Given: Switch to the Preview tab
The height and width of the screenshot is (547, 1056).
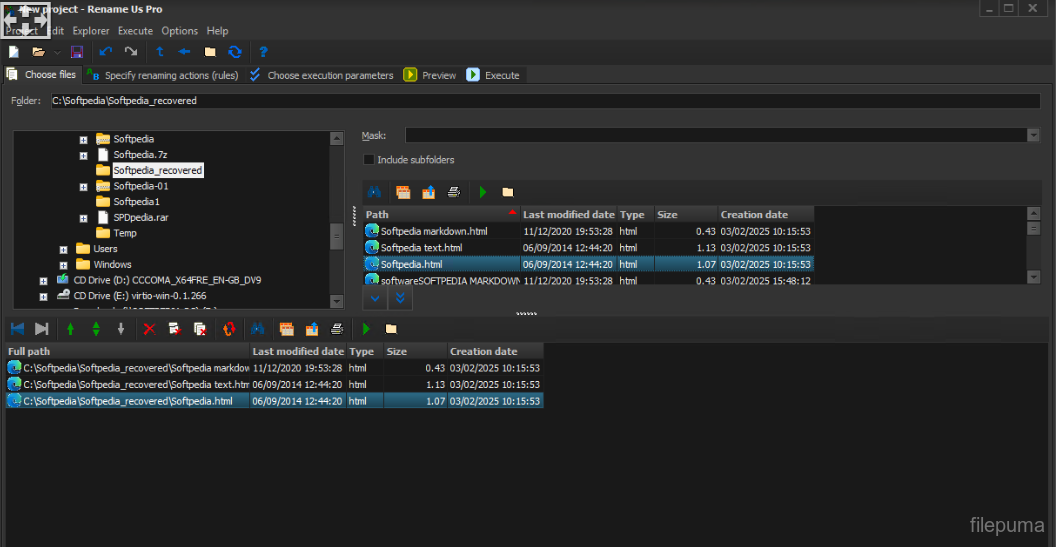Looking at the screenshot, I should 430,75.
